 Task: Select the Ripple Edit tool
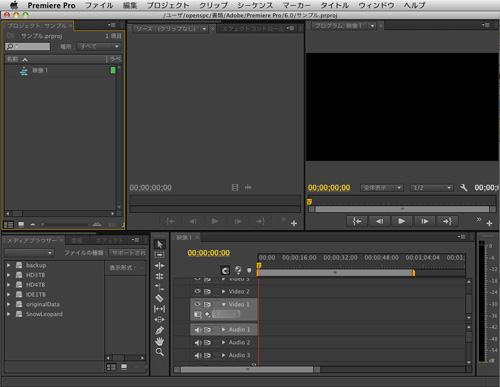160,266
